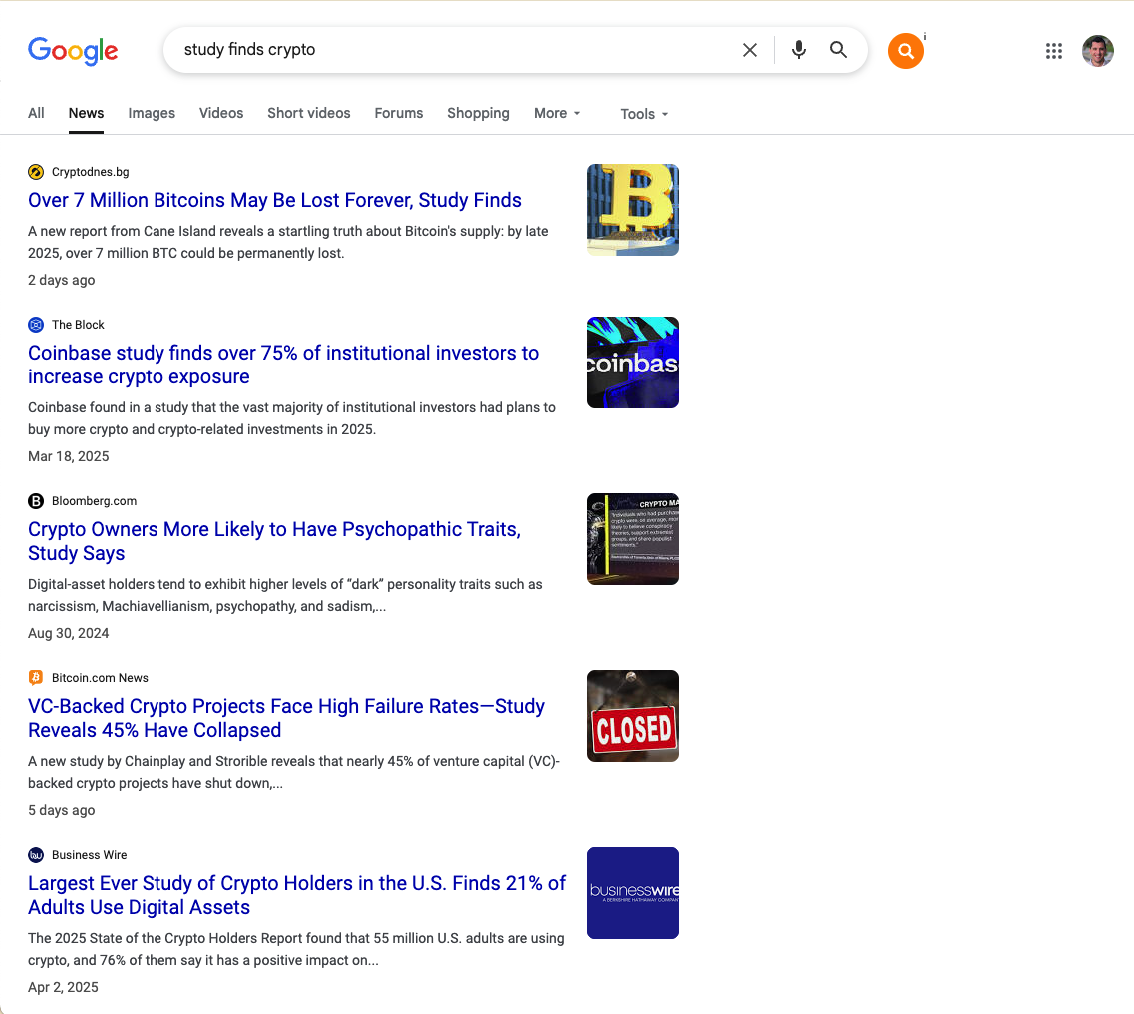Open the Tools dropdown

click(x=644, y=114)
